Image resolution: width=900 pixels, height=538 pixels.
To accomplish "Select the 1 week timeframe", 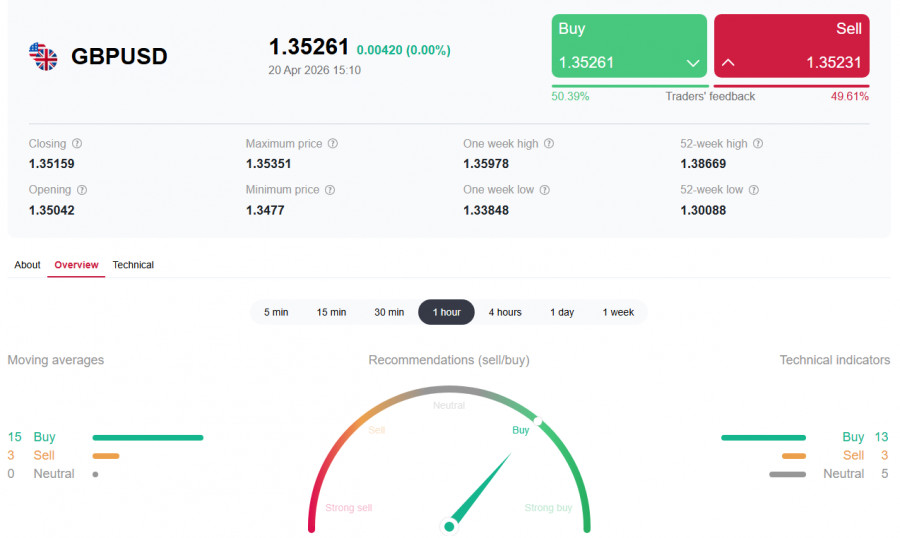I will [x=618, y=312].
